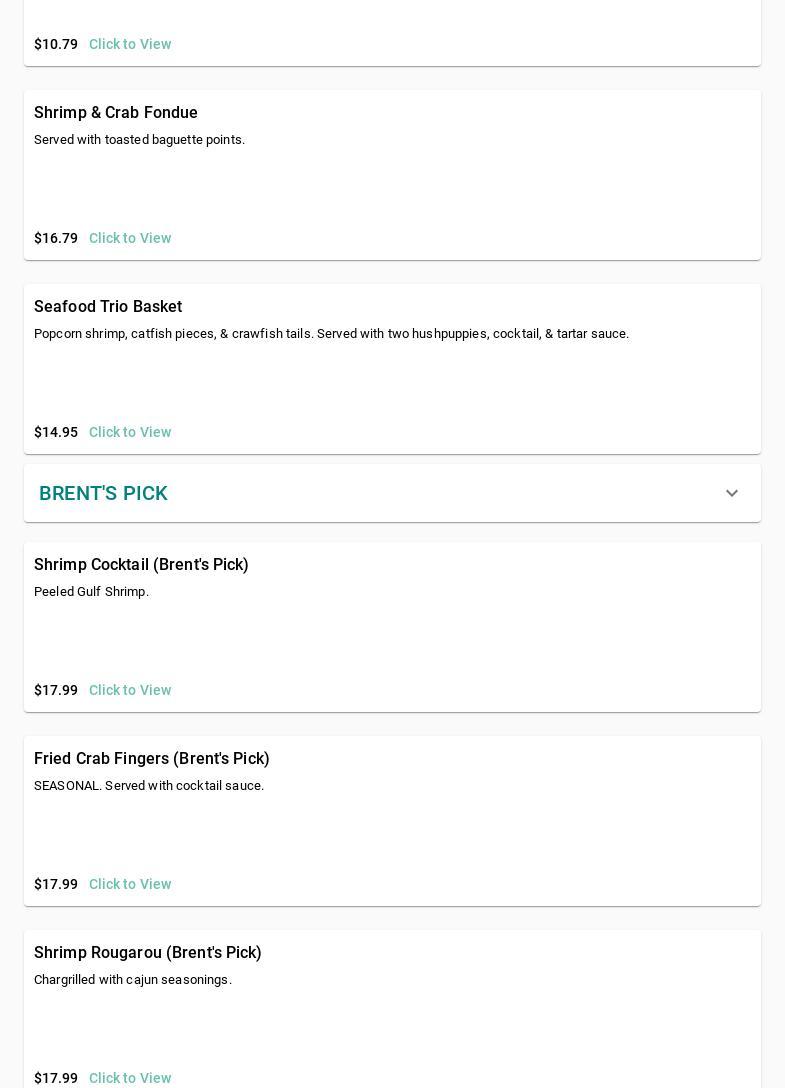Open the Fried Crab Fingers (Brent's Pick) title
This screenshot has width=785, height=1088.
152,759
